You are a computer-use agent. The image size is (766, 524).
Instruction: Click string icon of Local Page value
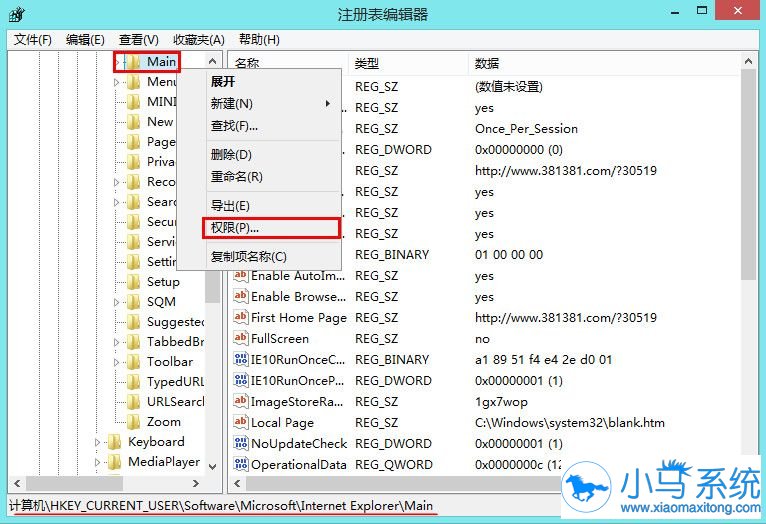coord(240,423)
